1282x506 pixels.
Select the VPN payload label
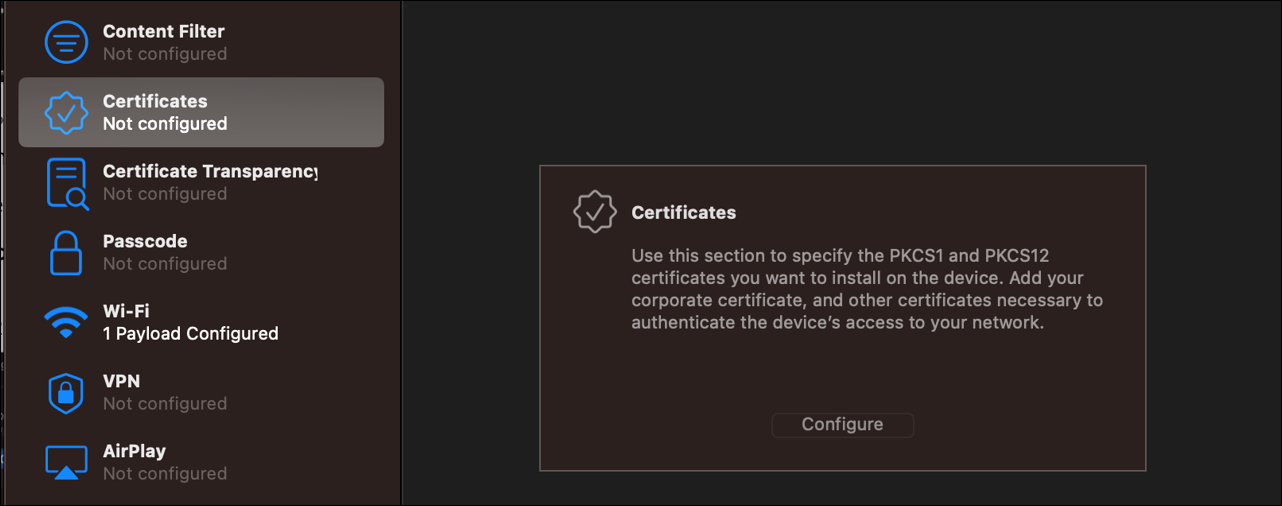121,382
